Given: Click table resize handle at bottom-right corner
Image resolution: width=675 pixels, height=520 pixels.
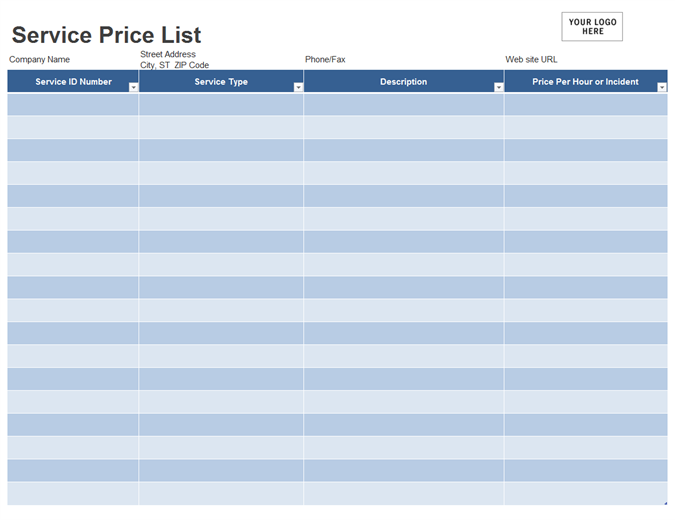Looking at the screenshot, I should pos(665,502).
